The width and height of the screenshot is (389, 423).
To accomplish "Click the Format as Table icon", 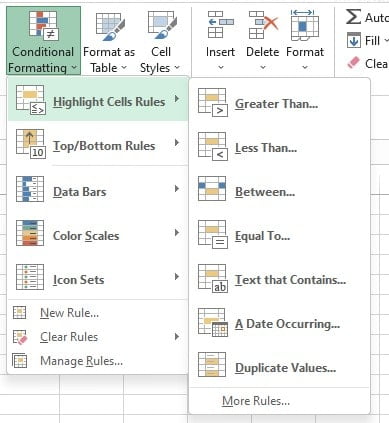I will pyautogui.click(x=110, y=27).
